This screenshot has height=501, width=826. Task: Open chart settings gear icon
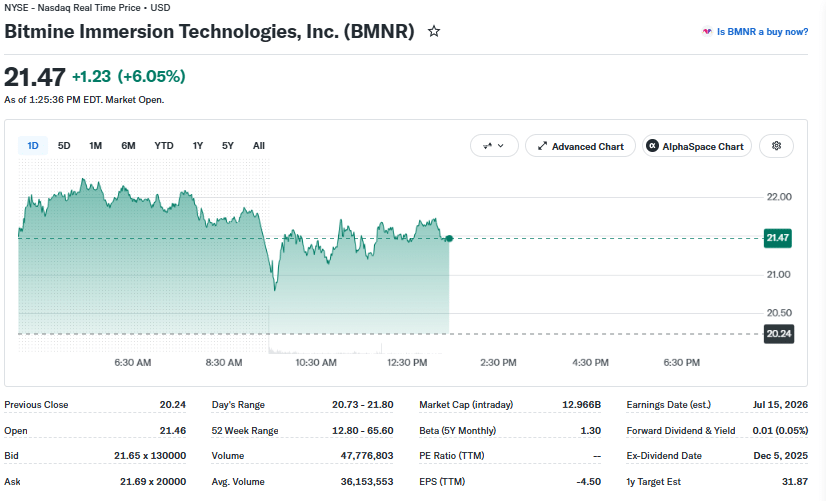(776, 146)
